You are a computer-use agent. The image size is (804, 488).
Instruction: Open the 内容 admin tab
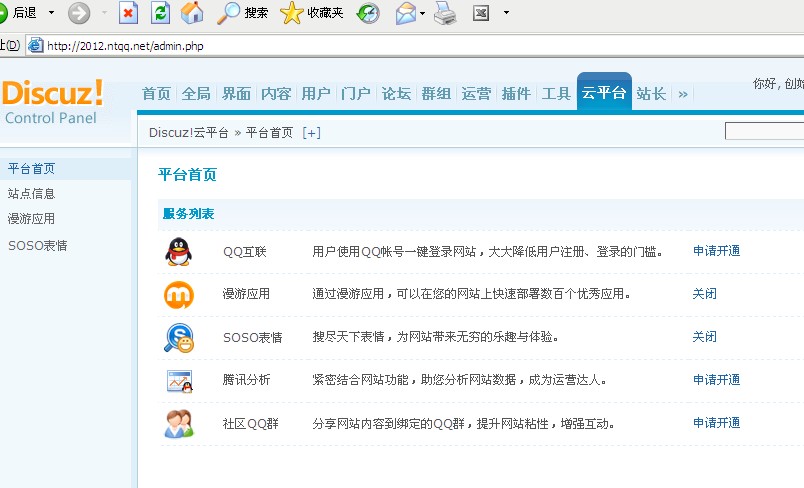pos(276,94)
